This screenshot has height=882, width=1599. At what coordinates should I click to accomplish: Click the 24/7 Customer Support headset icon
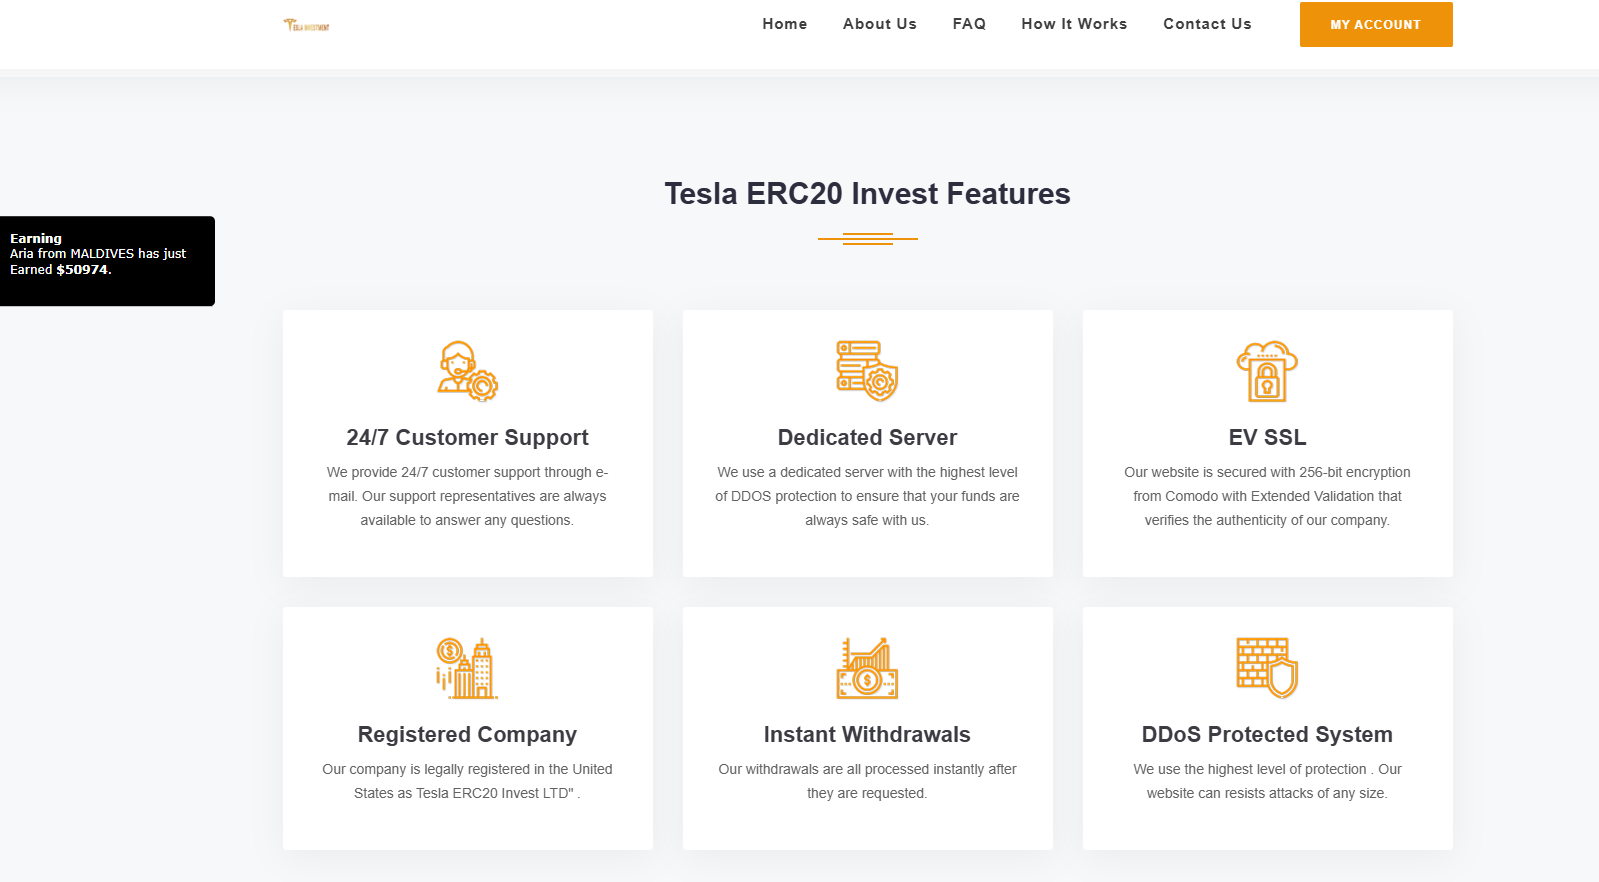click(467, 371)
